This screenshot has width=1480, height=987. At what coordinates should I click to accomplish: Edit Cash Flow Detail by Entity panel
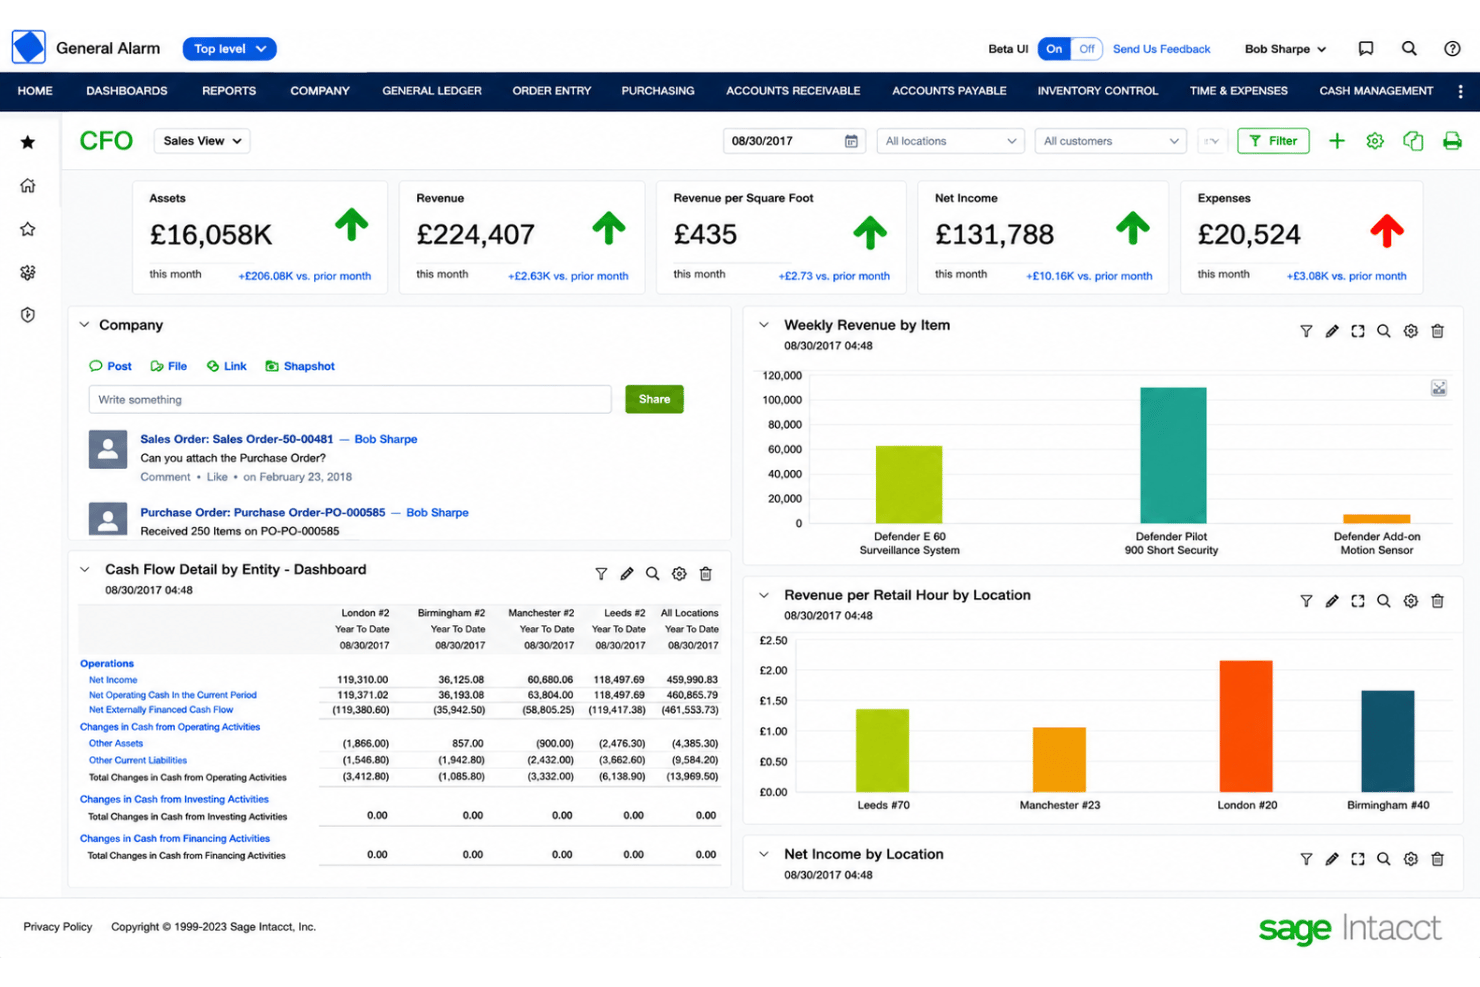pos(627,574)
